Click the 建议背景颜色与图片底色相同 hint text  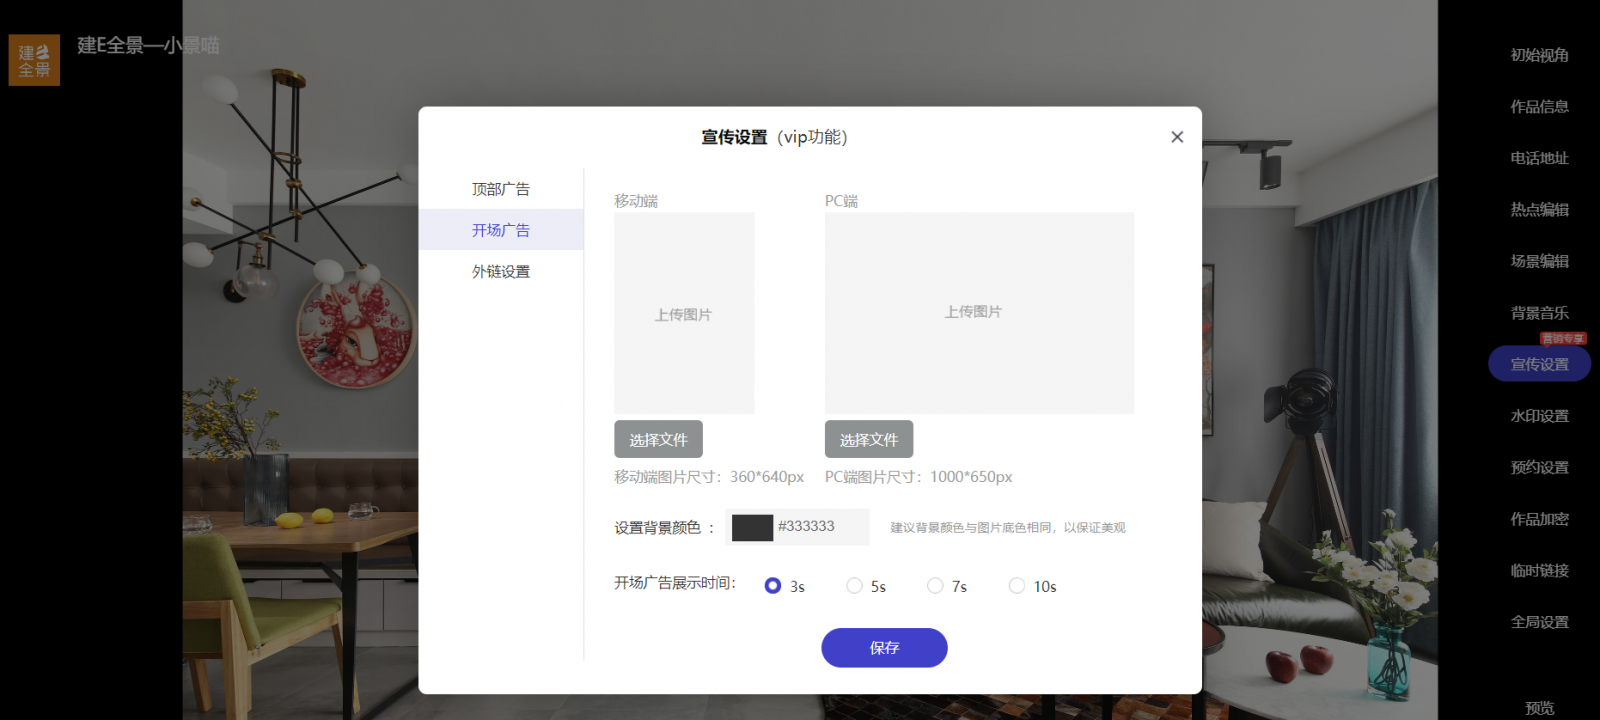pos(1008,528)
